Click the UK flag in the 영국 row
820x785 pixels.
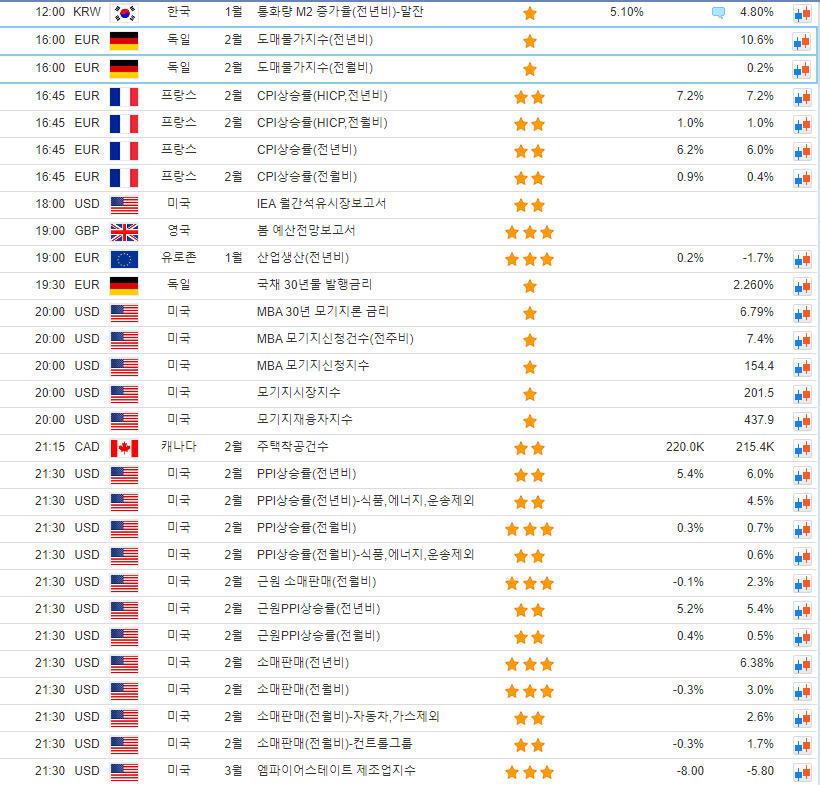click(124, 231)
